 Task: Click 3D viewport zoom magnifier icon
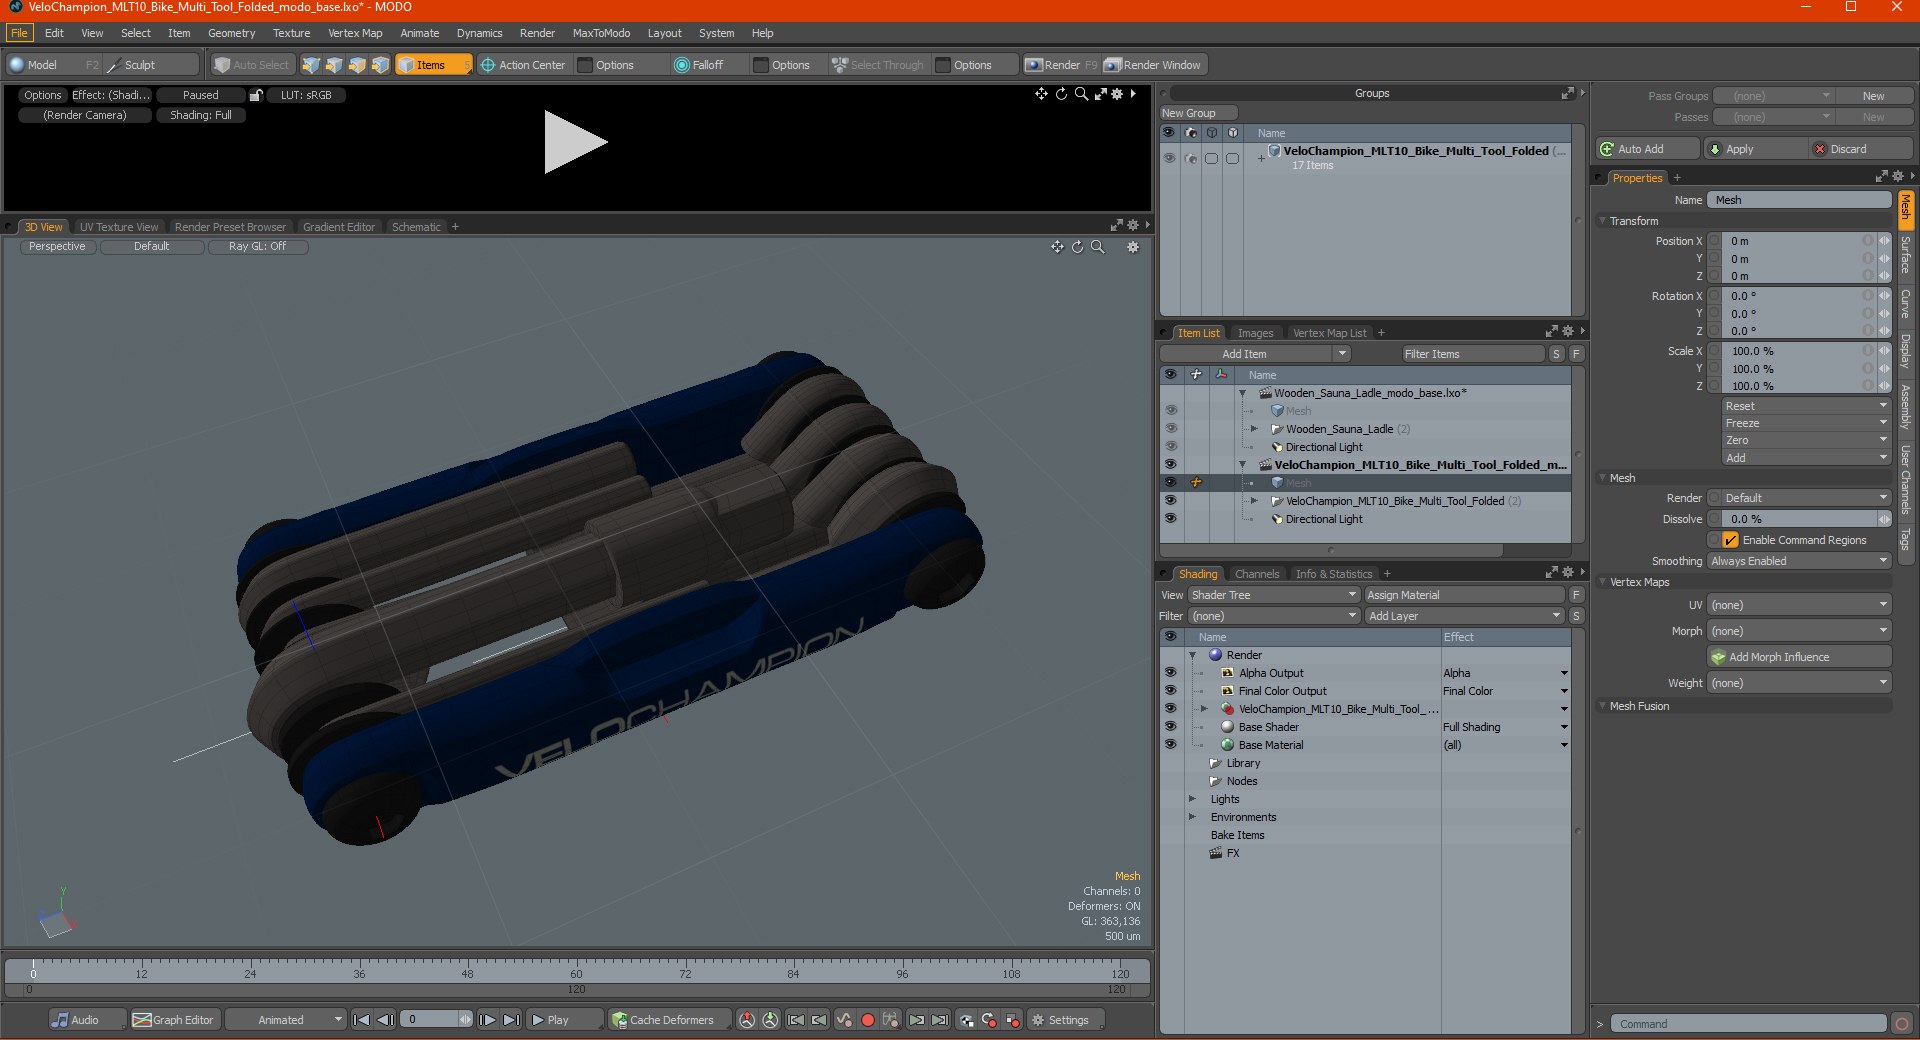coord(1098,247)
